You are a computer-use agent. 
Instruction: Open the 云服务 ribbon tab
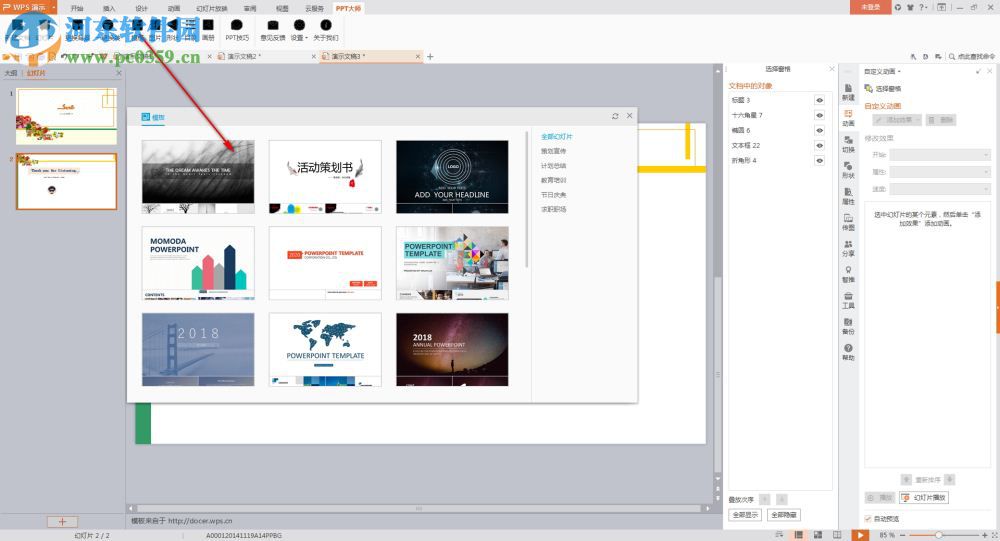coord(314,8)
